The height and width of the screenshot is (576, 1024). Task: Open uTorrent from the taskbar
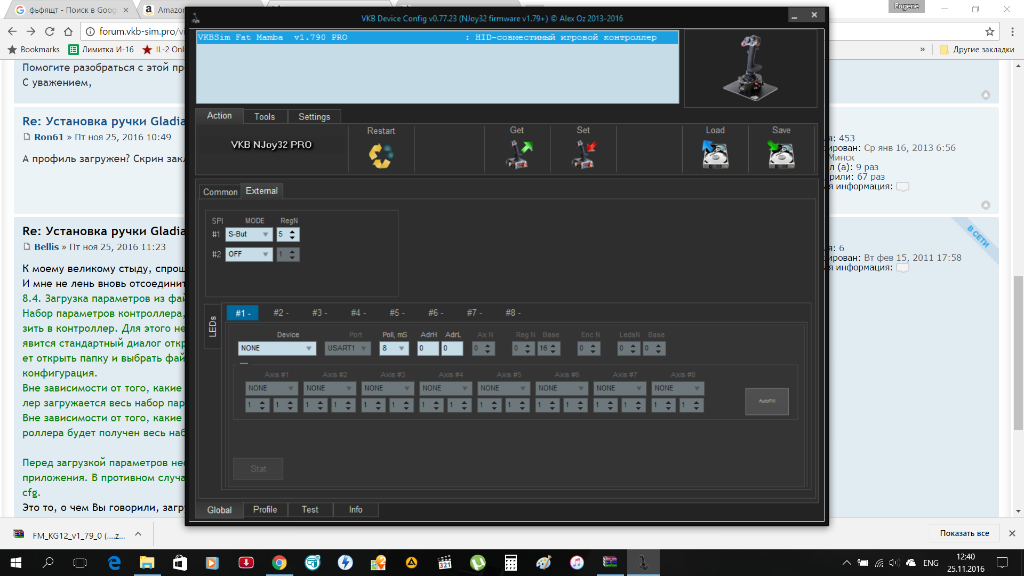click(478, 562)
